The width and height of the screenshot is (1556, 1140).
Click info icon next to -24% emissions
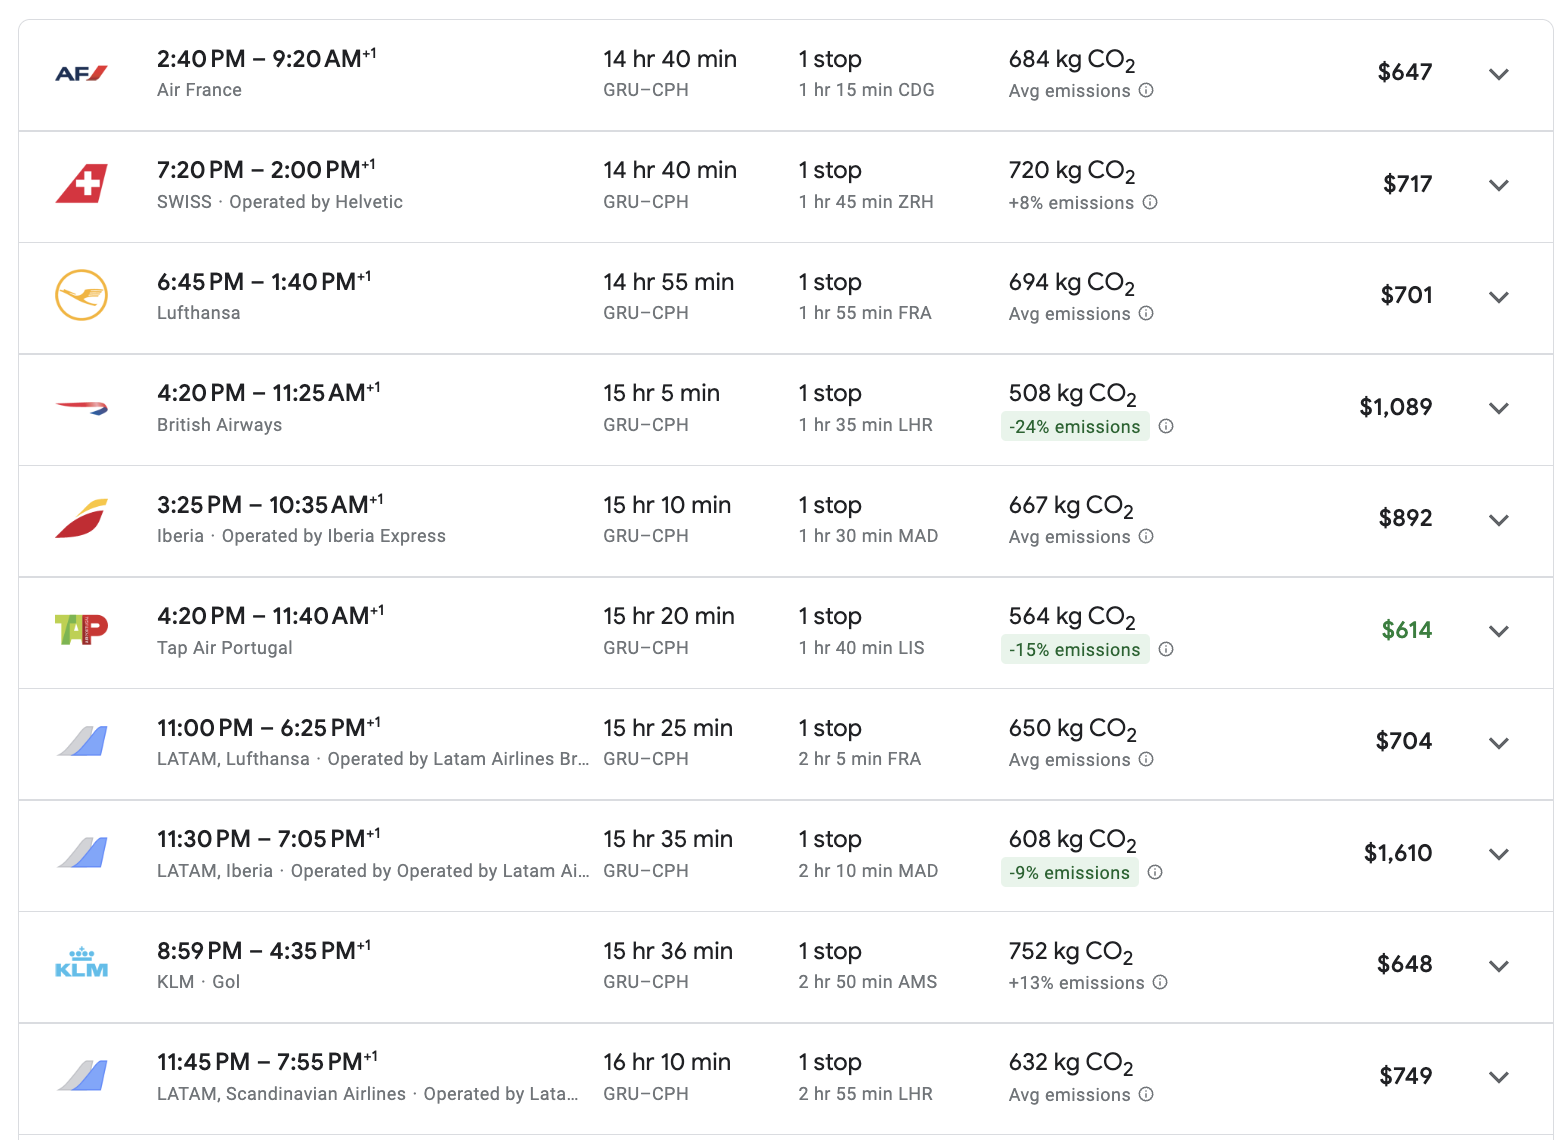click(x=1166, y=426)
